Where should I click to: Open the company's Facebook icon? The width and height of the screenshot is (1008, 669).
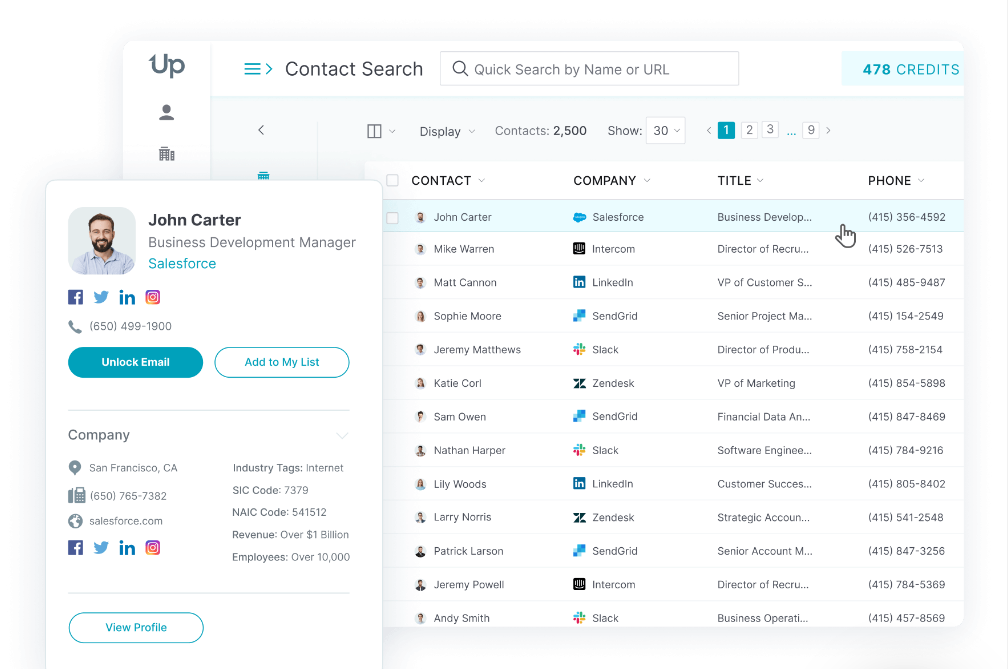click(x=76, y=548)
